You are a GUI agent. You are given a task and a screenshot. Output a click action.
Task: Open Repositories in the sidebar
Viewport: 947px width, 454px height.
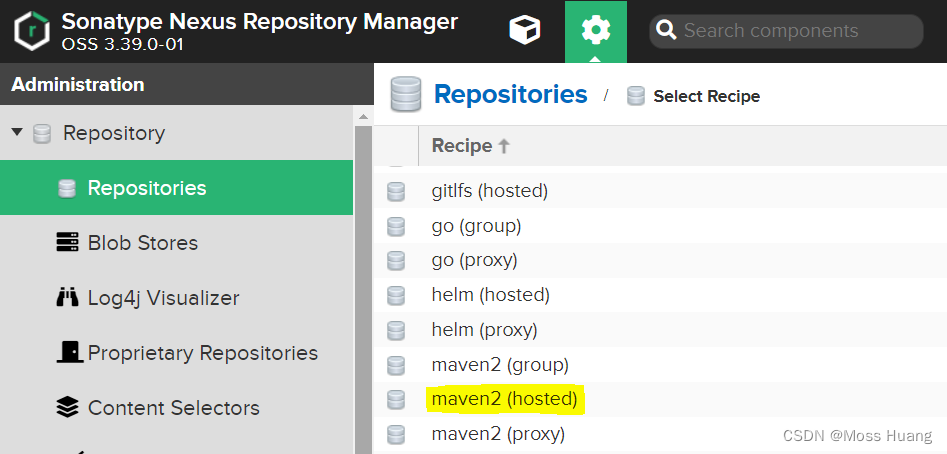coord(176,188)
